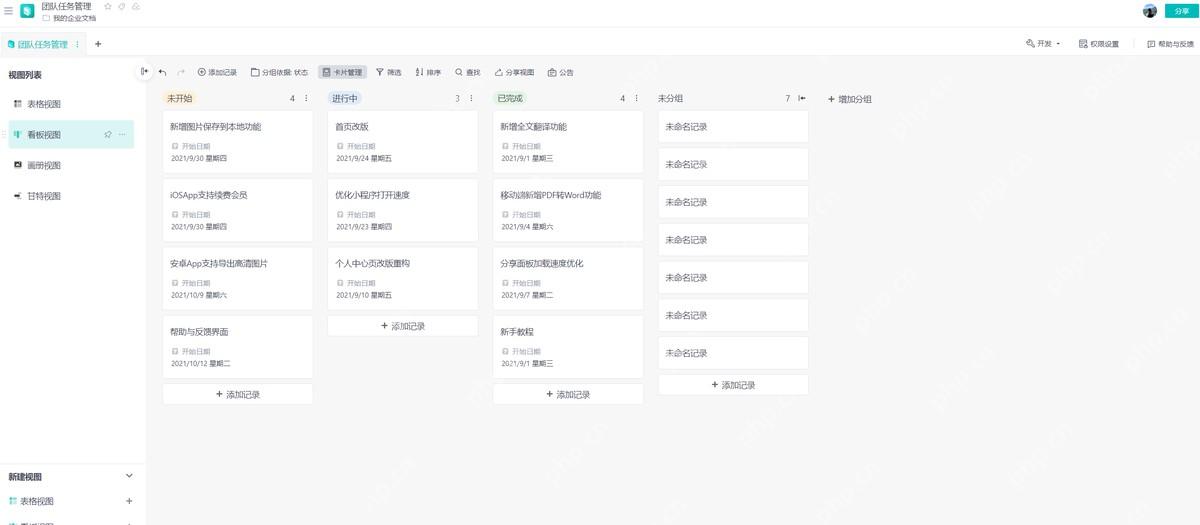Collapse the 未分组 column
This screenshot has width=1200, height=525.
tap(802, 98)
